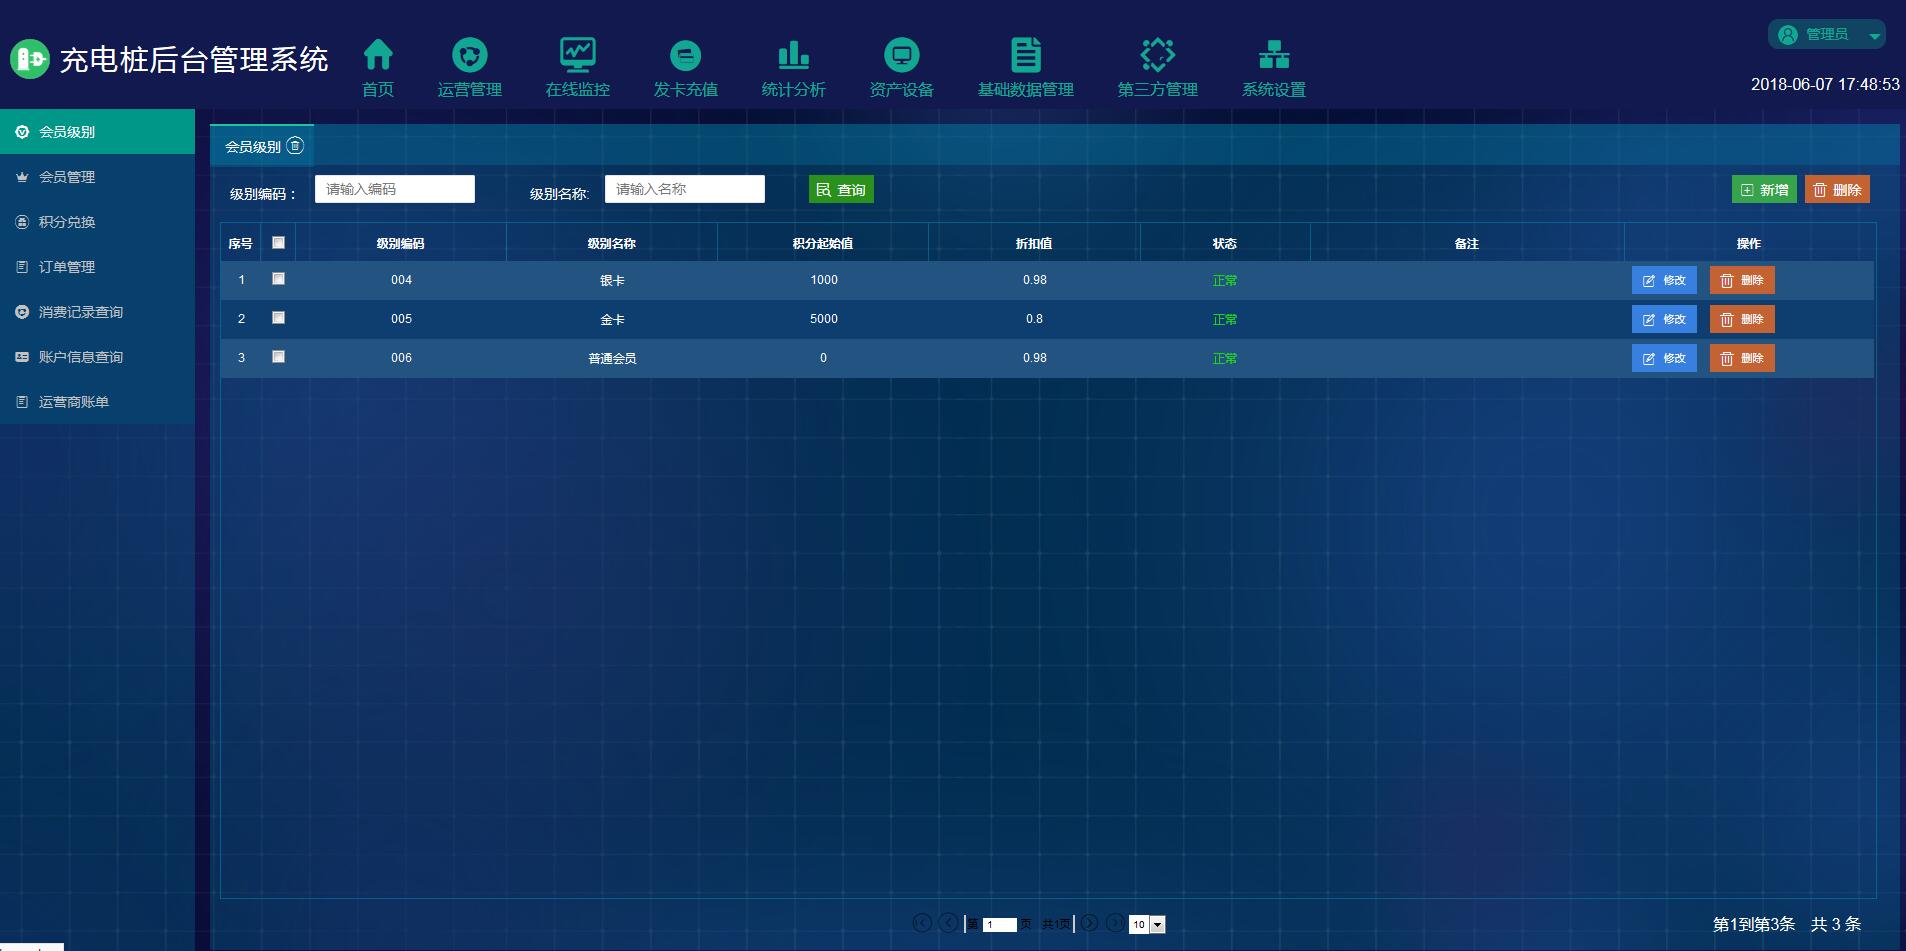Open 基础数据管理 document icon
1906x951 pixels.
click(x=1025, y=55)
